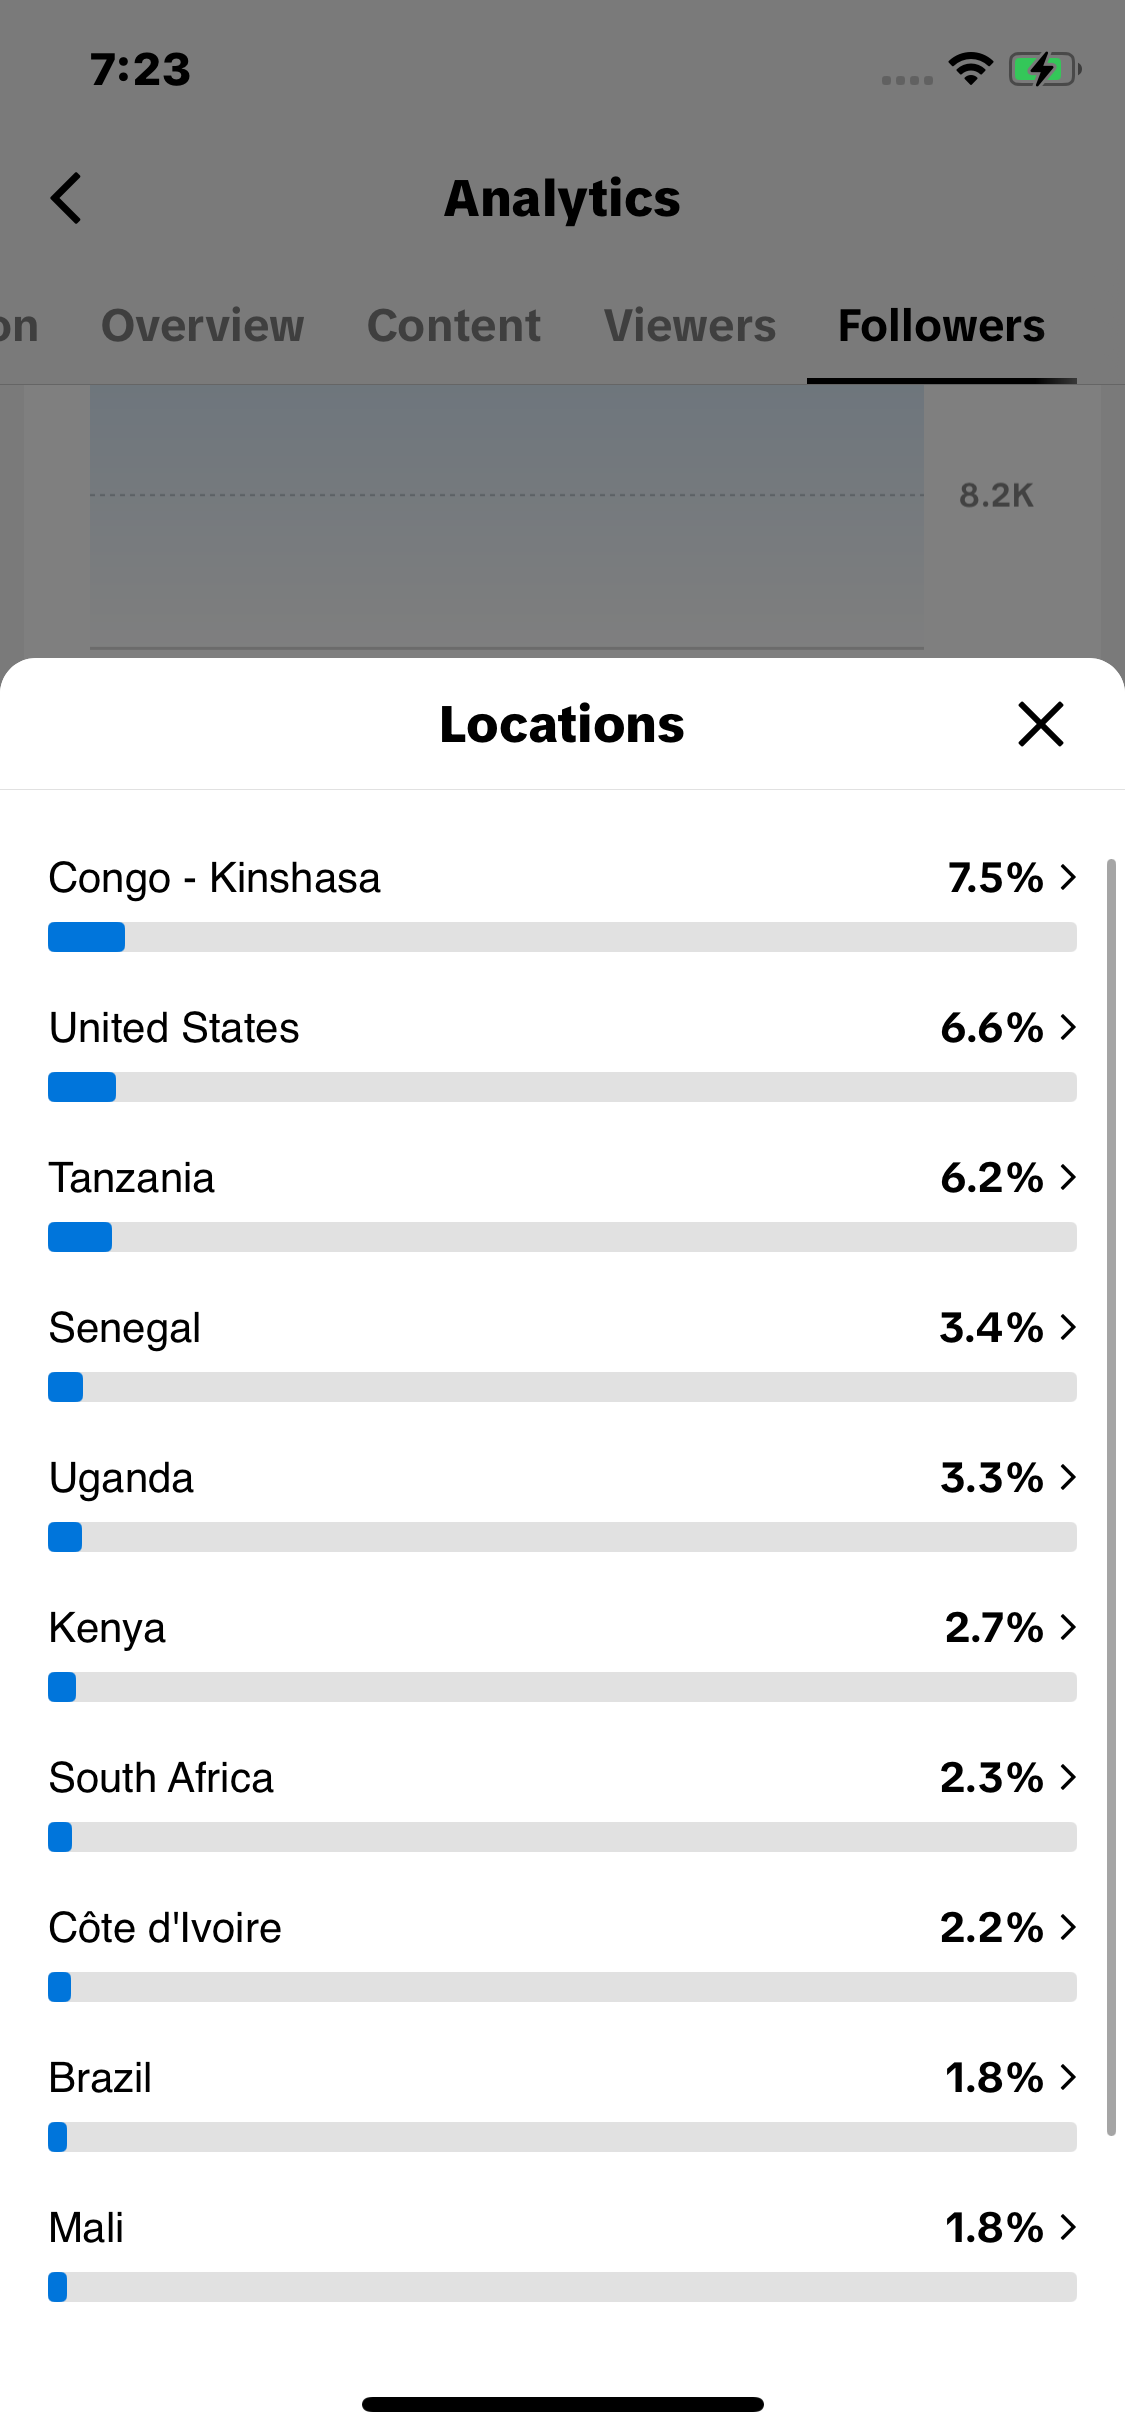The image size is (1125, 2436).
Task: Click the locations list scrollbar
Action: click(x=1111, y=1497)
